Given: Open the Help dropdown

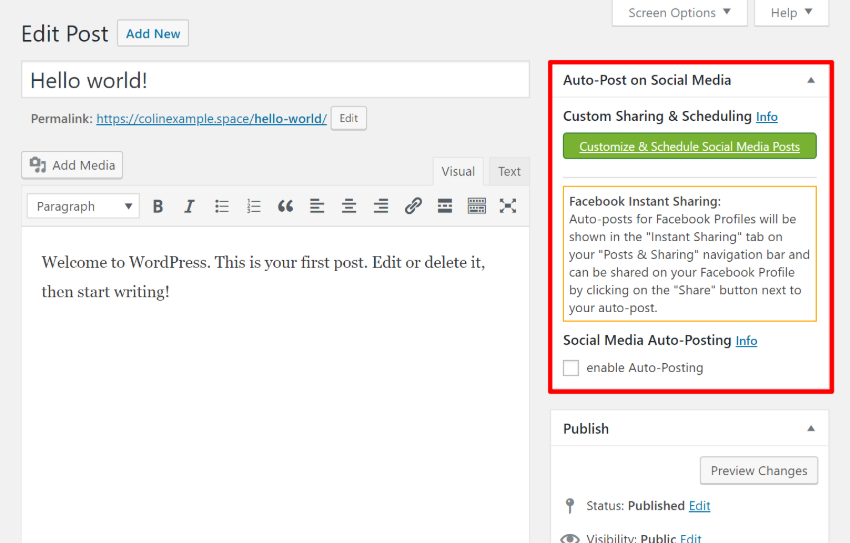Looking at the screenshot, I should [x=791, y=12].
